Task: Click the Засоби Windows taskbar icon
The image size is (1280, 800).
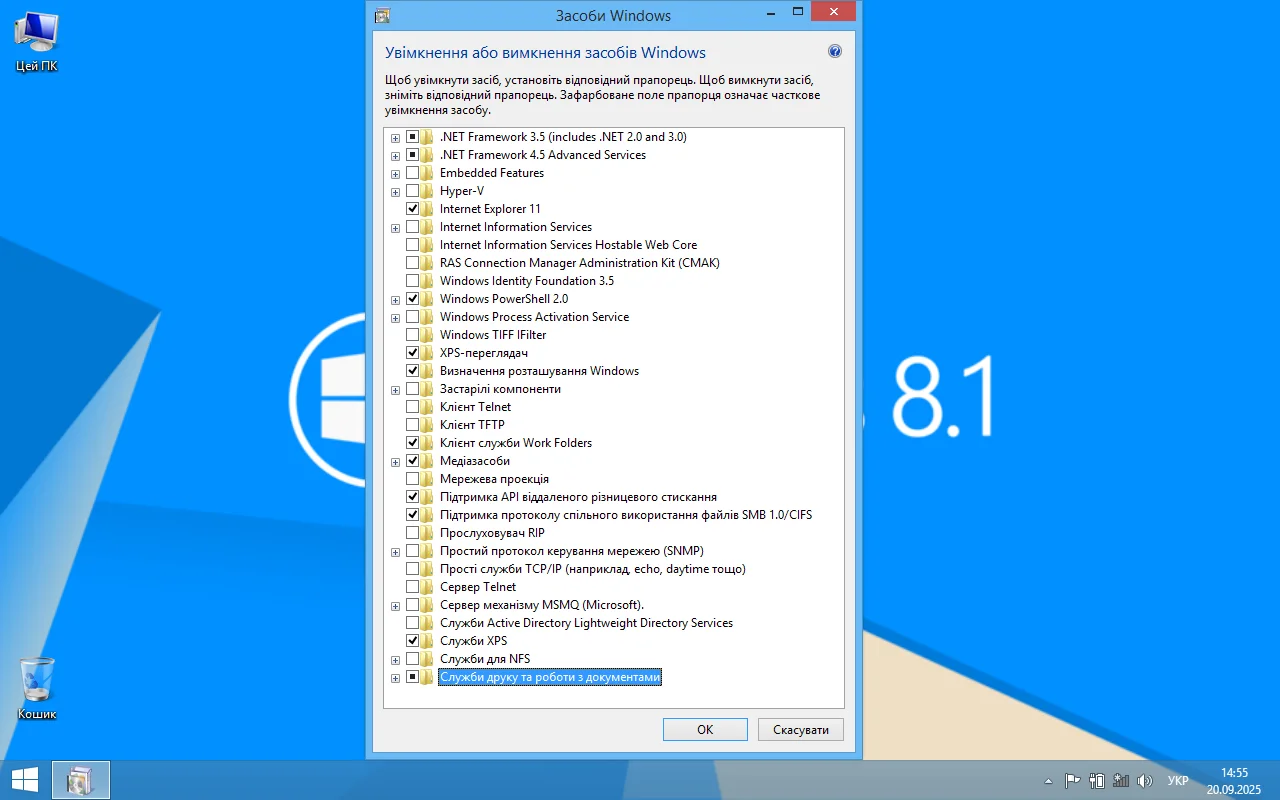Action: tap(80, 780)
